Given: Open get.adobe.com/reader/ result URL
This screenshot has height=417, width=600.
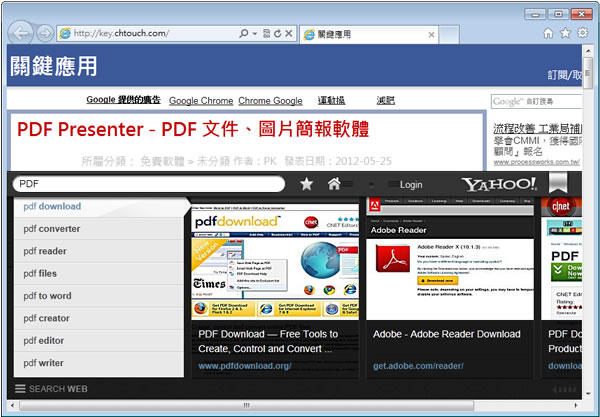Looking at the screenshot, I should (x=418, y=366).
